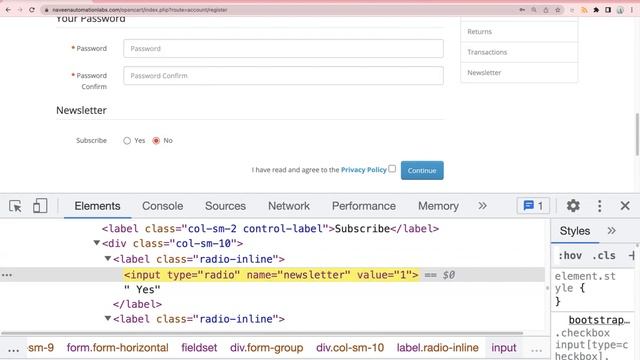Select the form.form-horizontal breadcrumb

tap(118, 348)
